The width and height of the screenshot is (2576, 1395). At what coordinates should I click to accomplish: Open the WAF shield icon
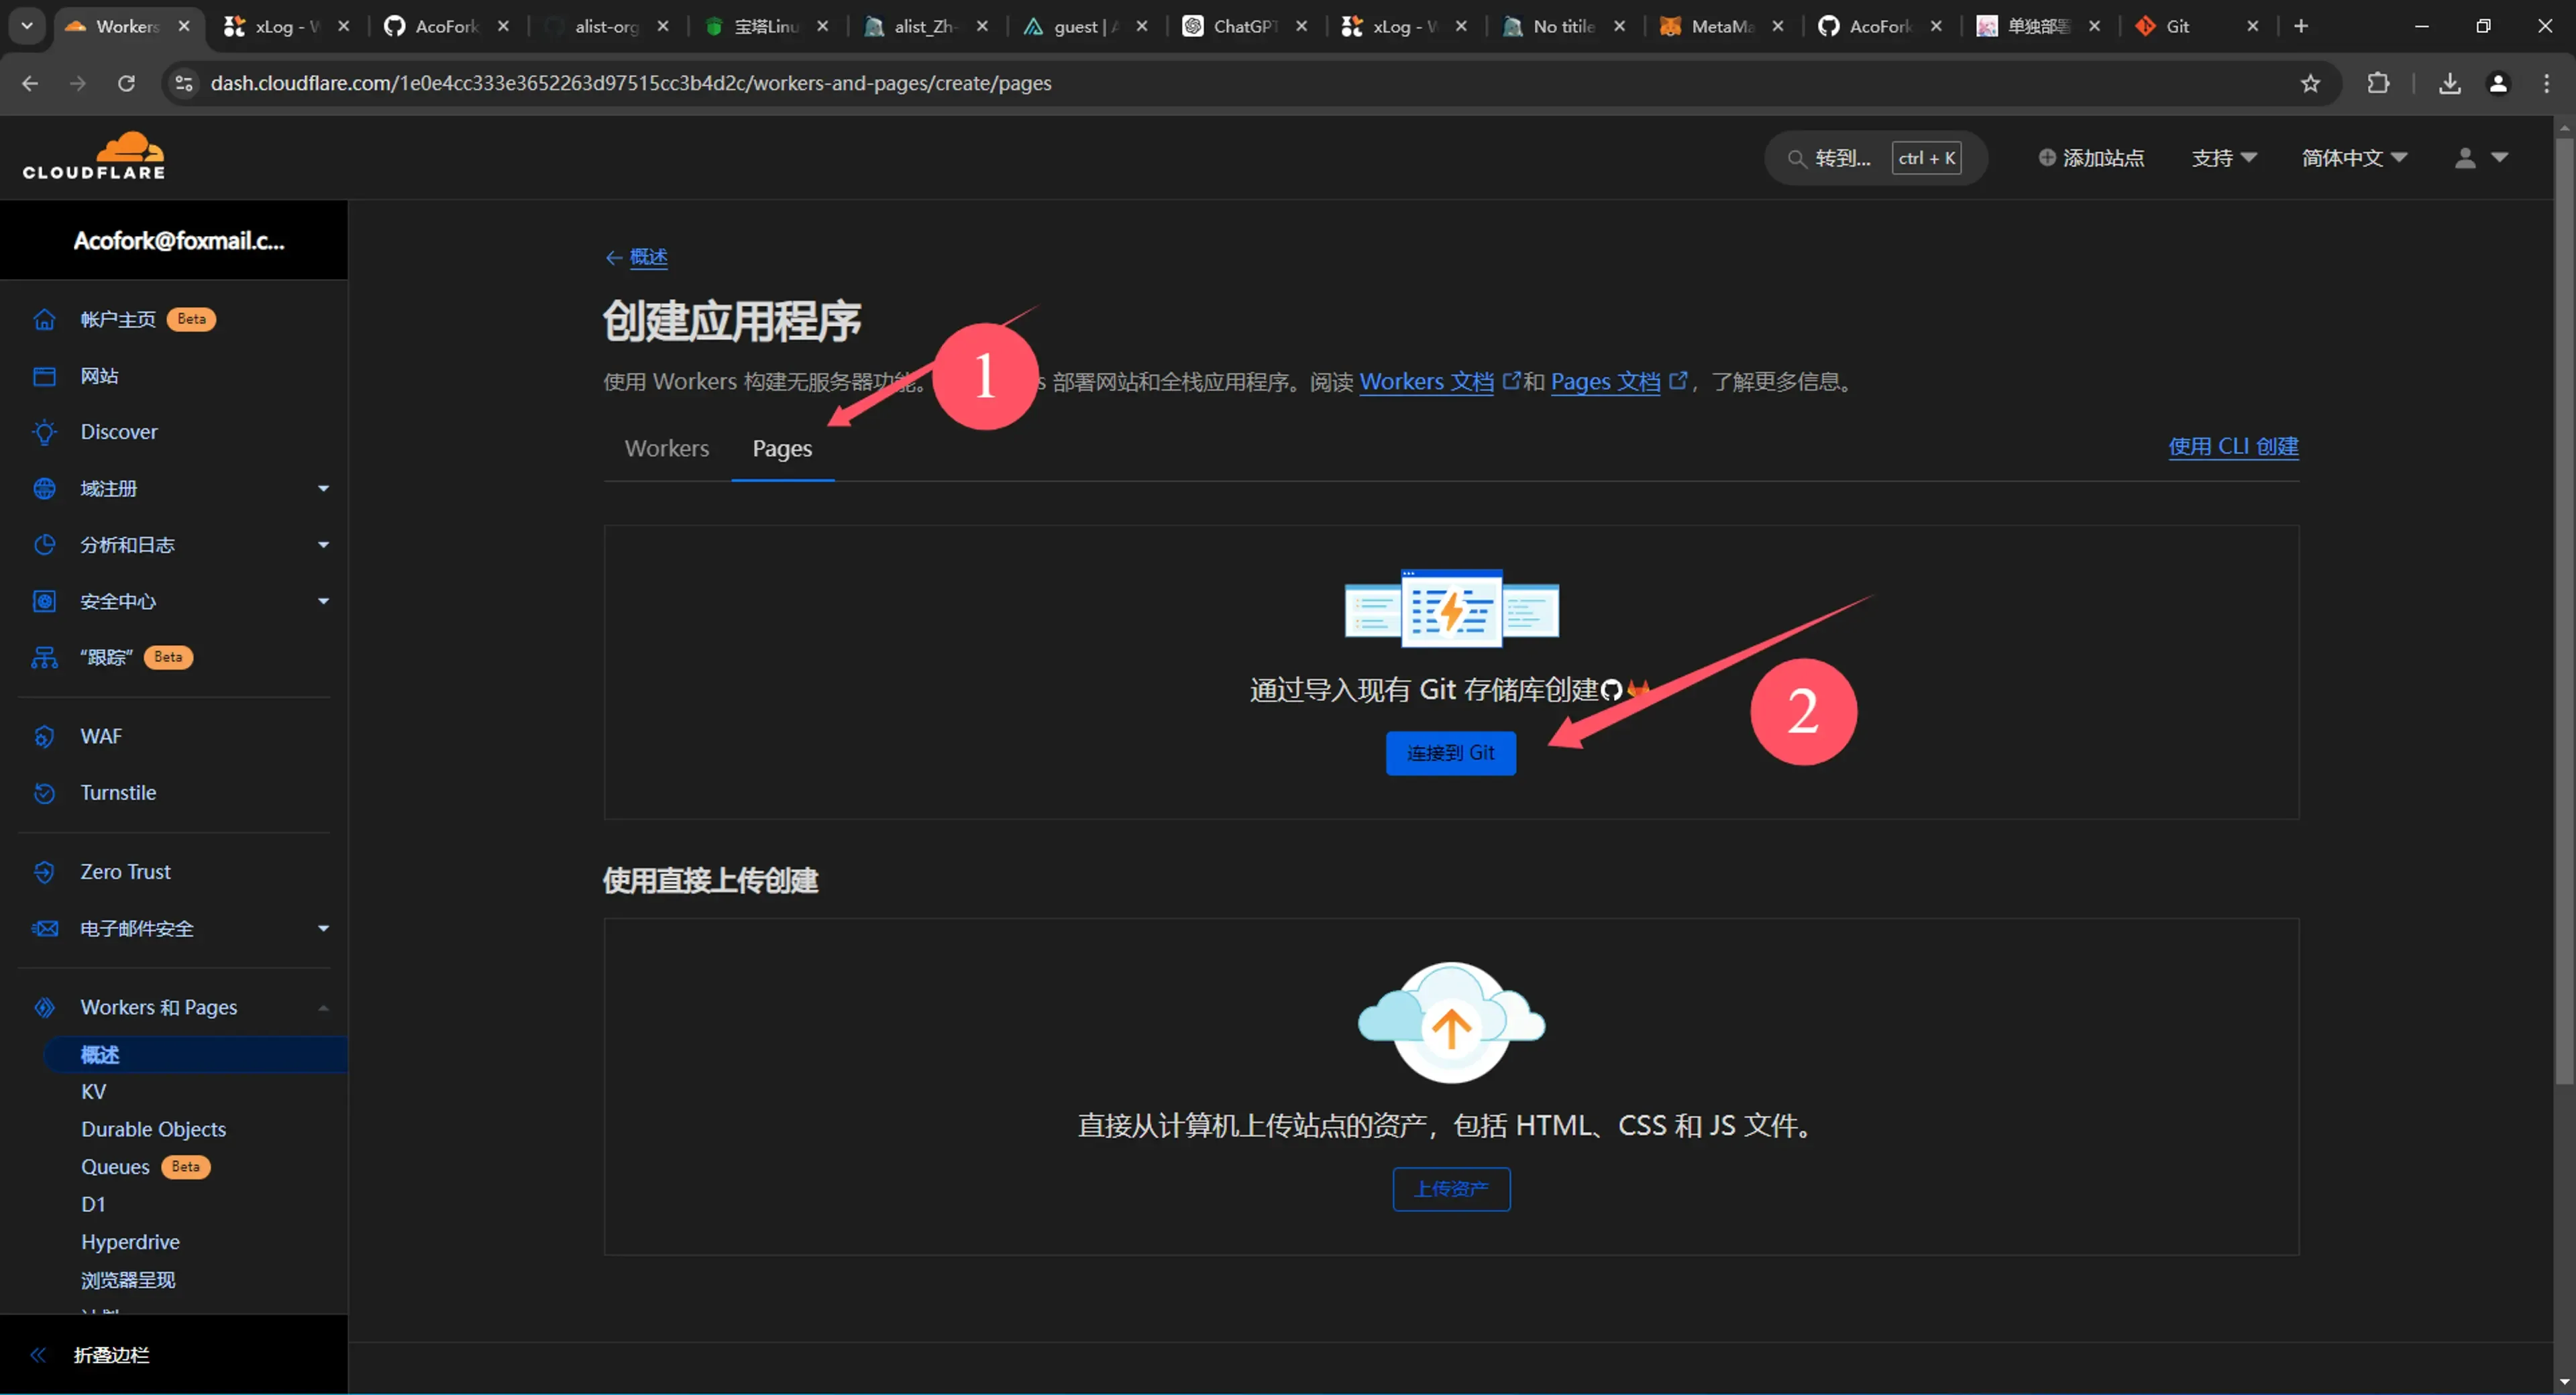pyautogui.click(x=44, y=737)
